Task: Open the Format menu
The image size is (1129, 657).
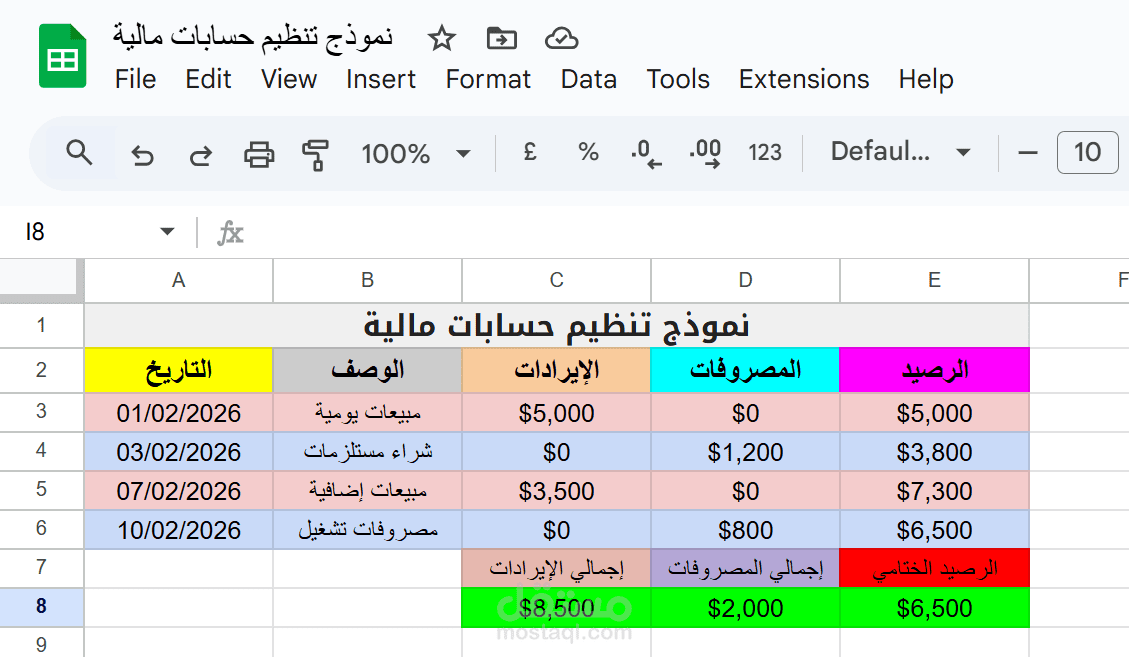Action: [x=488, y=79]
